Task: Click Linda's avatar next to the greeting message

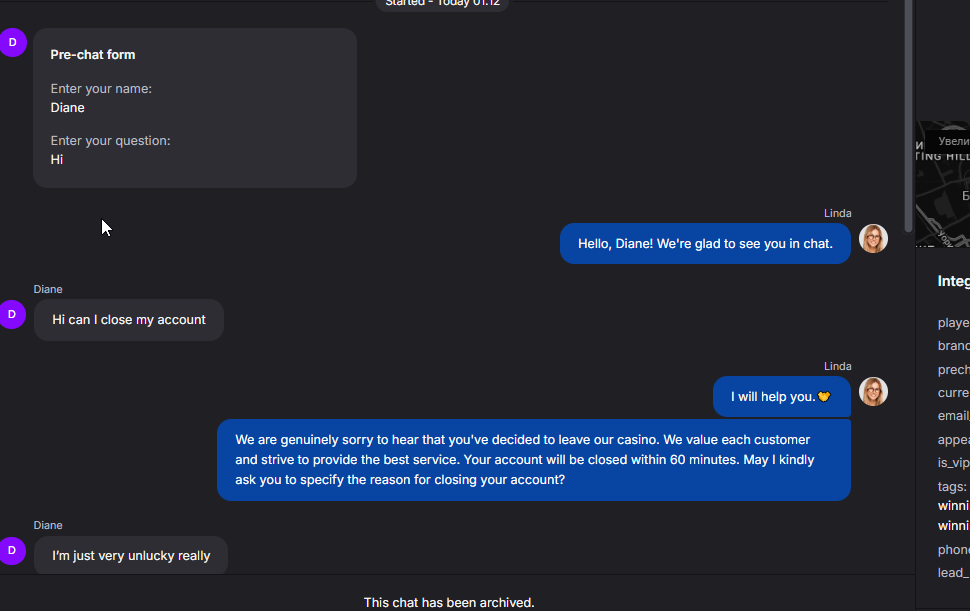Action: (873, 239)
